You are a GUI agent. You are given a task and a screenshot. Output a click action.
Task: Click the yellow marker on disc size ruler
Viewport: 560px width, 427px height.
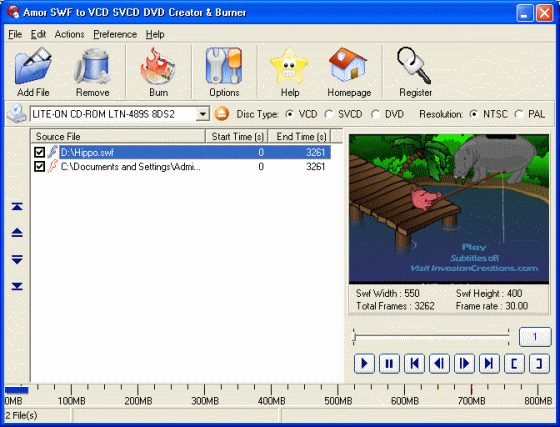coord(438,389)
